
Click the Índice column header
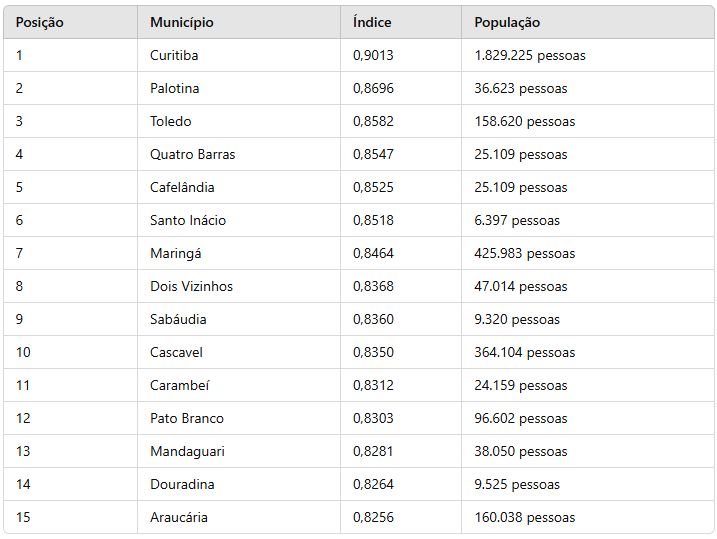click(372, 22)
